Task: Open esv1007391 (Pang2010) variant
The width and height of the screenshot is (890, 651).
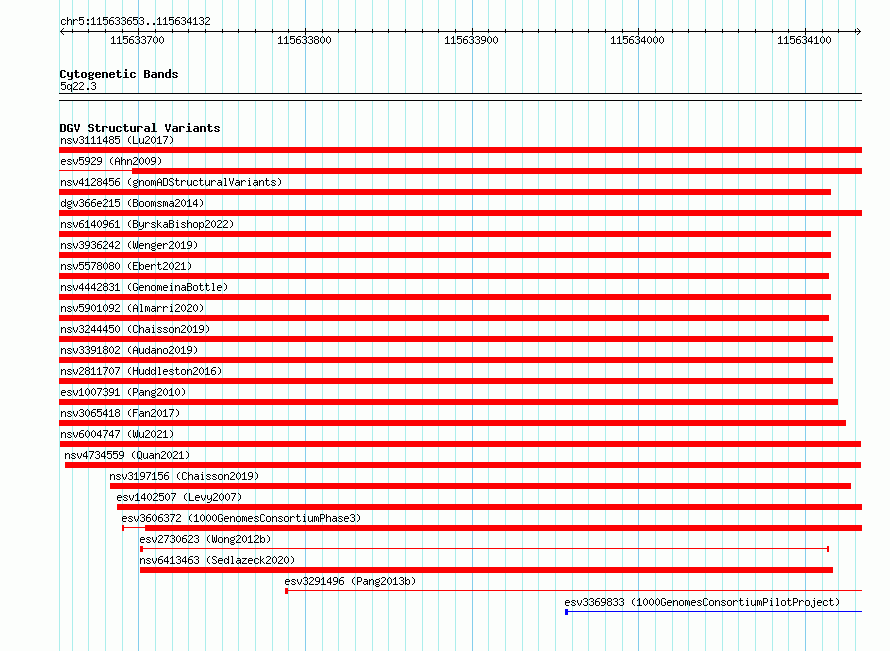Action: click(x=123, y=392)
